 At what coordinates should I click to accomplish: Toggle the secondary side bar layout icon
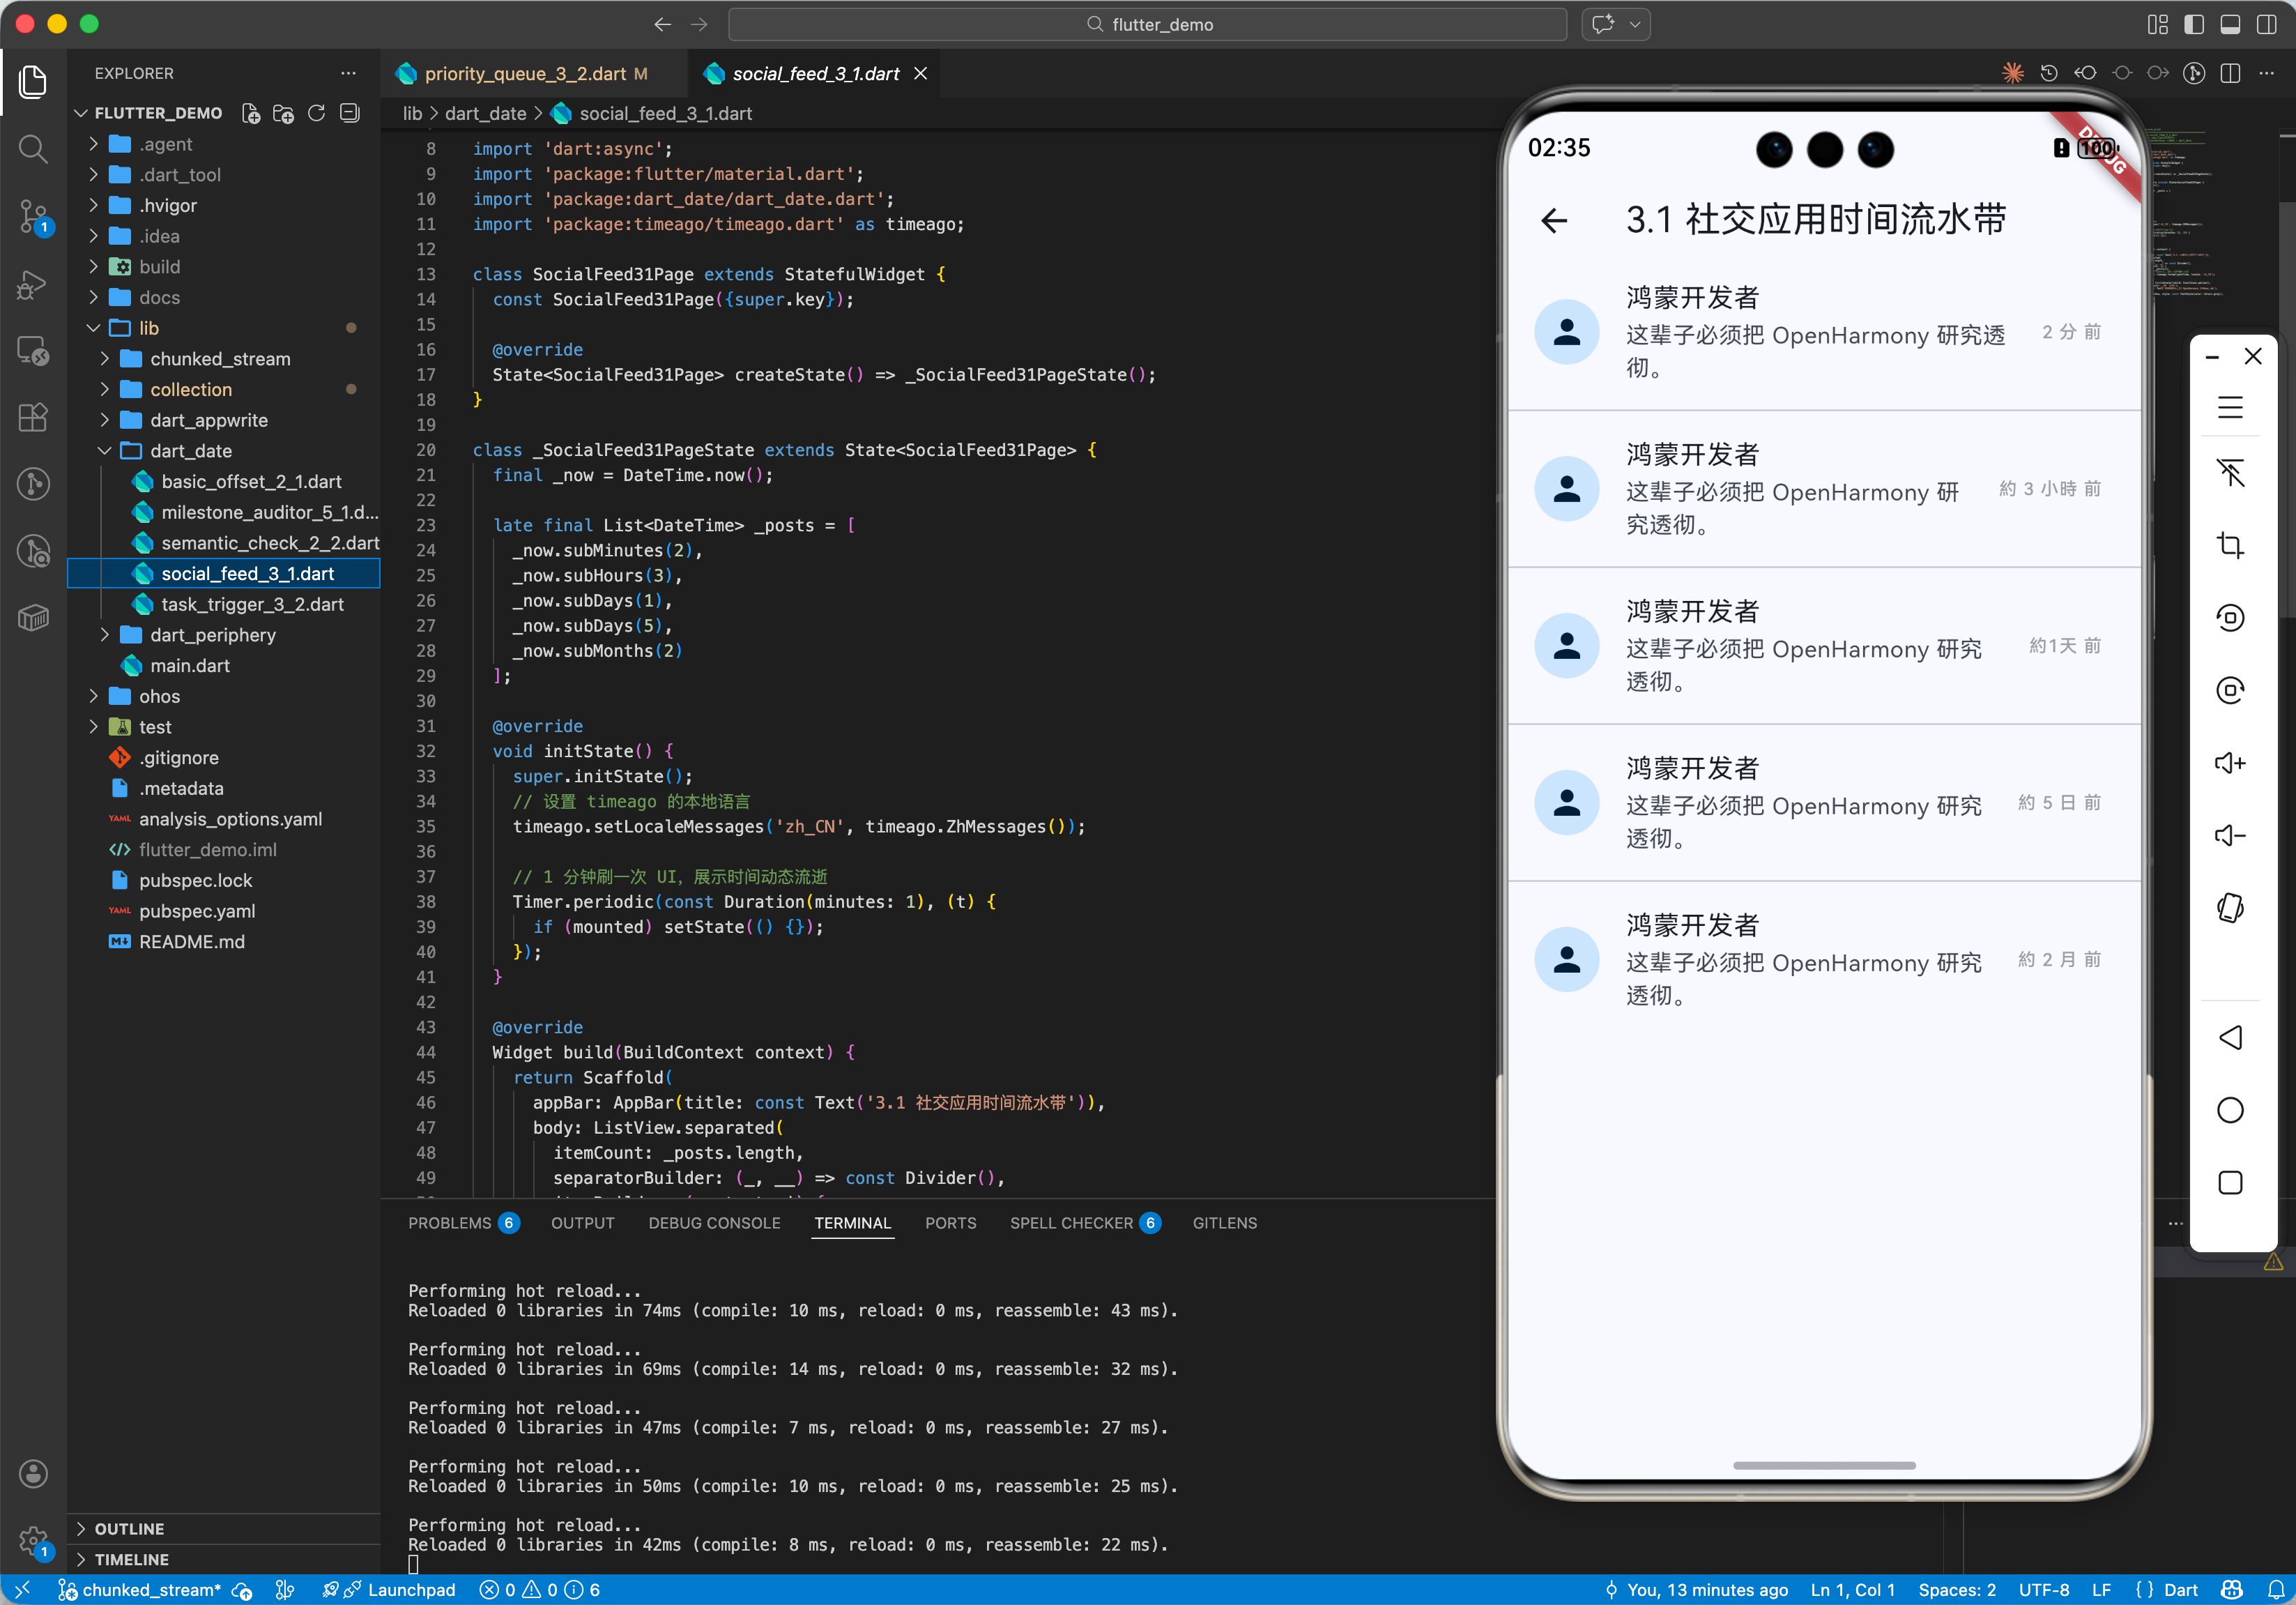2267,24
